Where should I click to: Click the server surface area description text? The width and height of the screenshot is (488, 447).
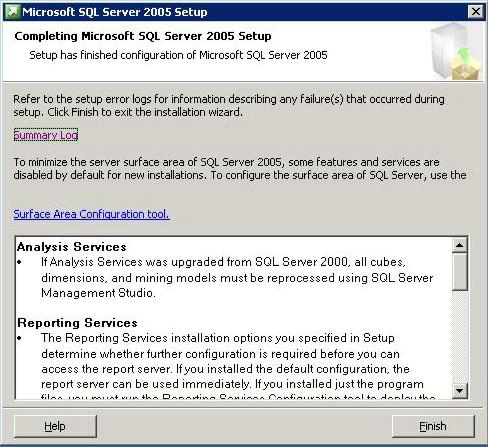pyautogui.click(x=239, y=168)
